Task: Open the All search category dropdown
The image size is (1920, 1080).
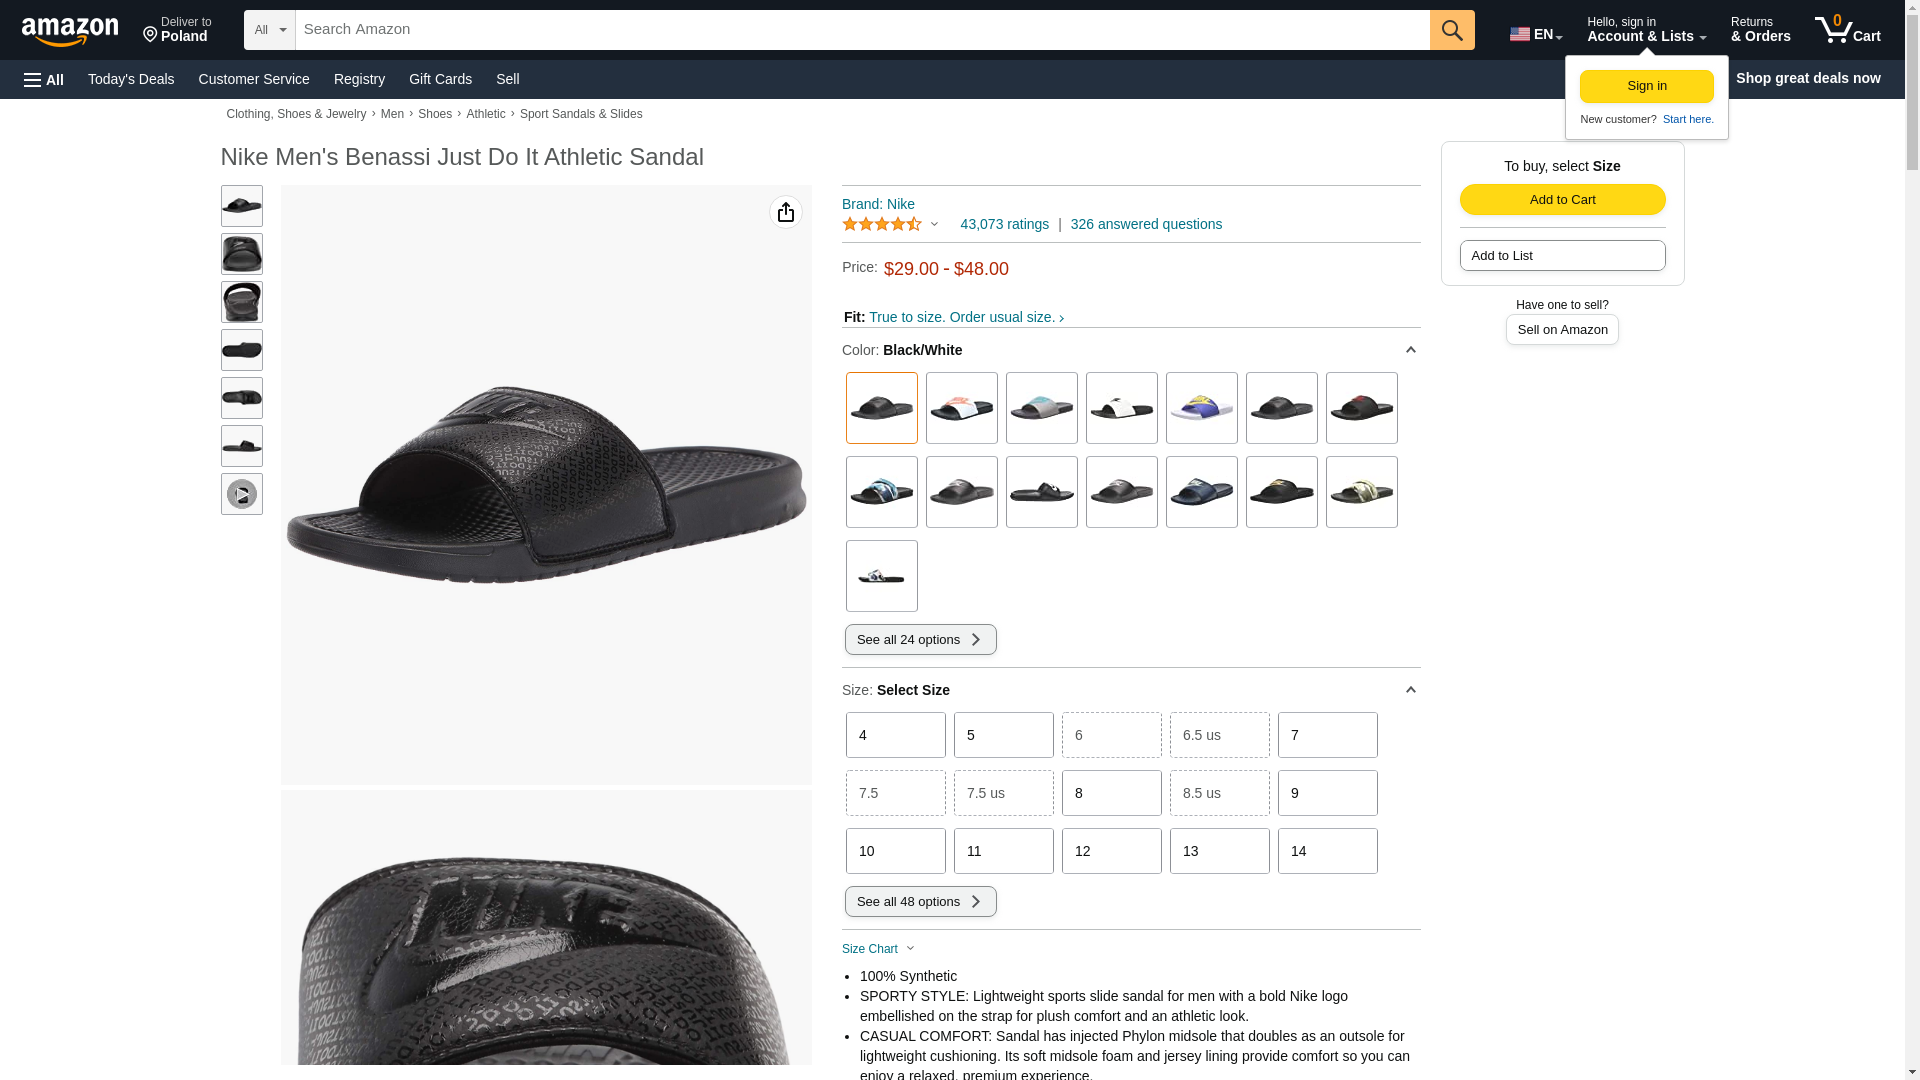Action: click(270, 30)
